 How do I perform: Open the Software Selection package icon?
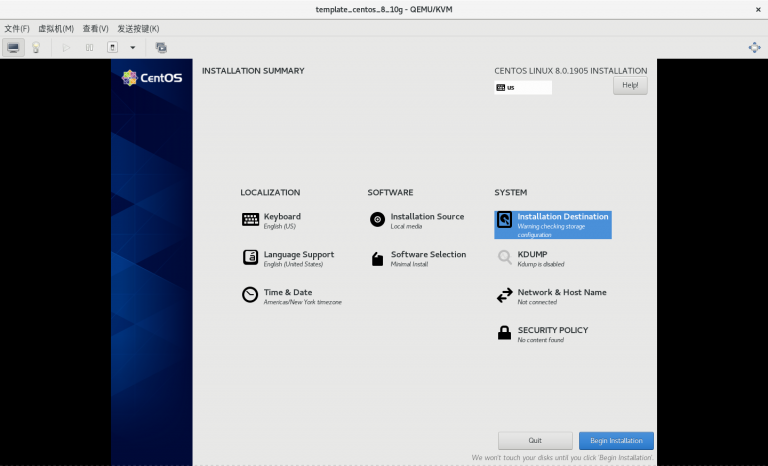[x=377, y=258]
